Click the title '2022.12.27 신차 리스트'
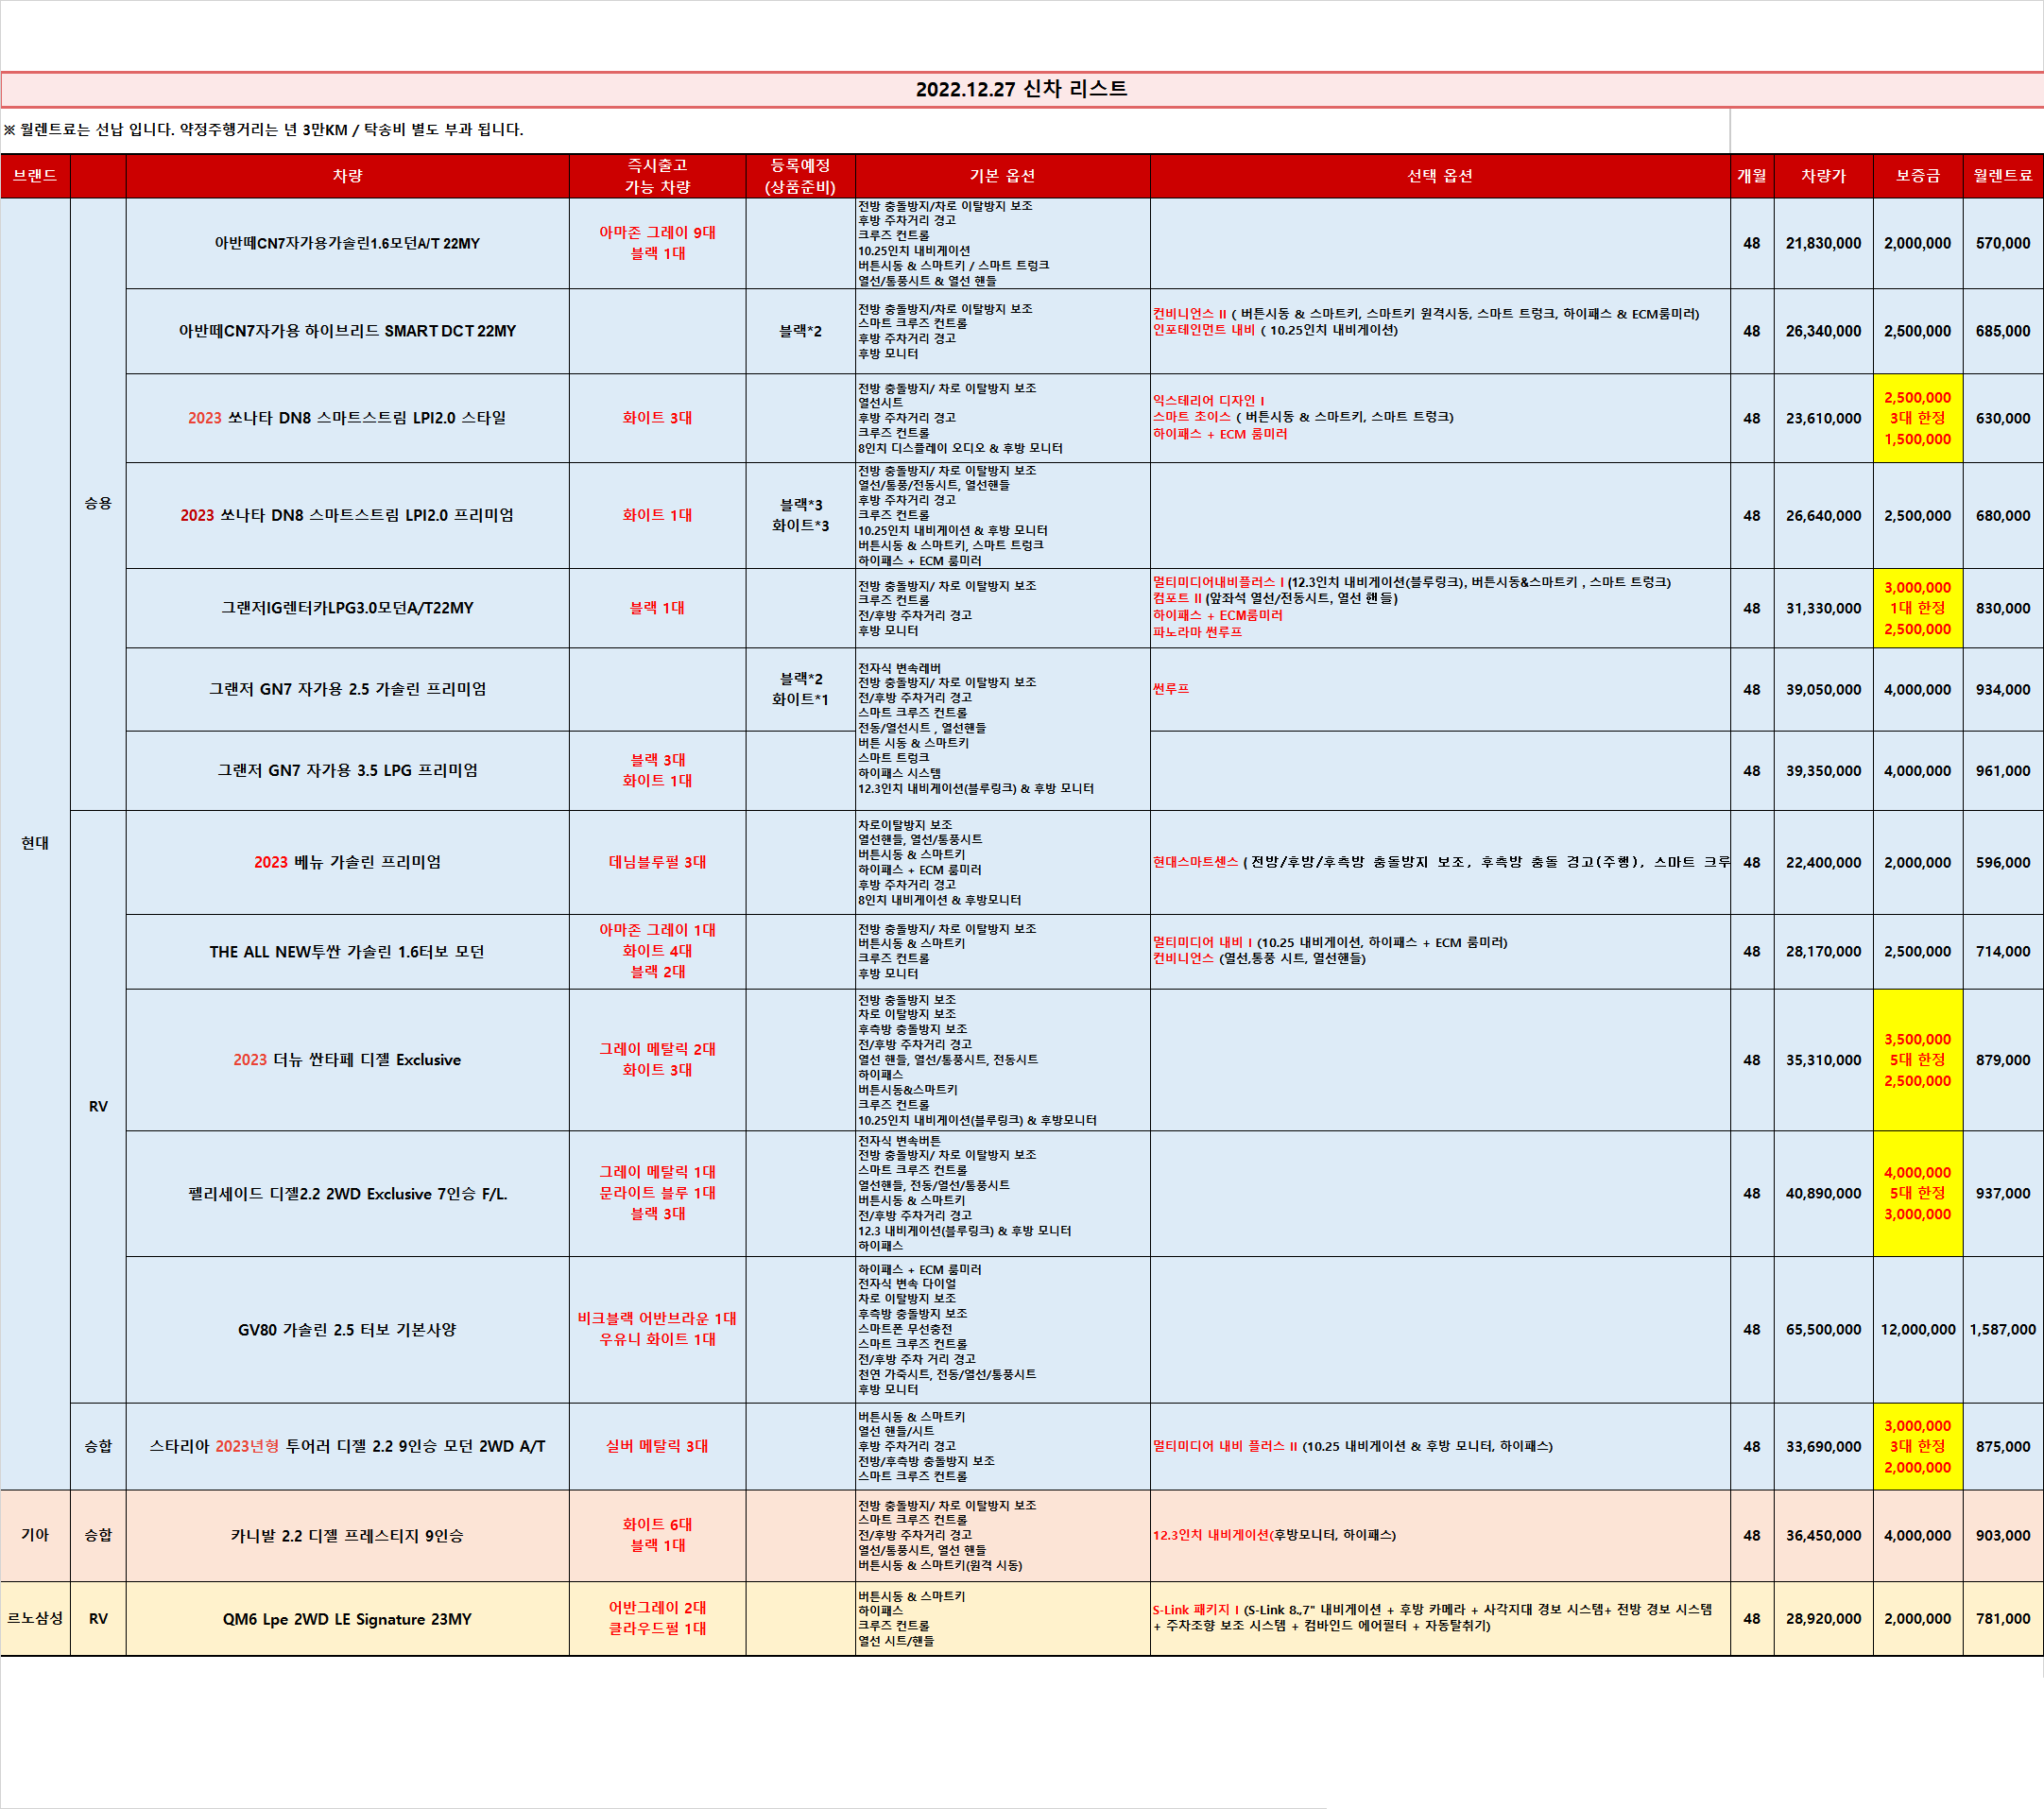The width and height of the screenshot is (2044, 1809). click(x=1021, y=89)
